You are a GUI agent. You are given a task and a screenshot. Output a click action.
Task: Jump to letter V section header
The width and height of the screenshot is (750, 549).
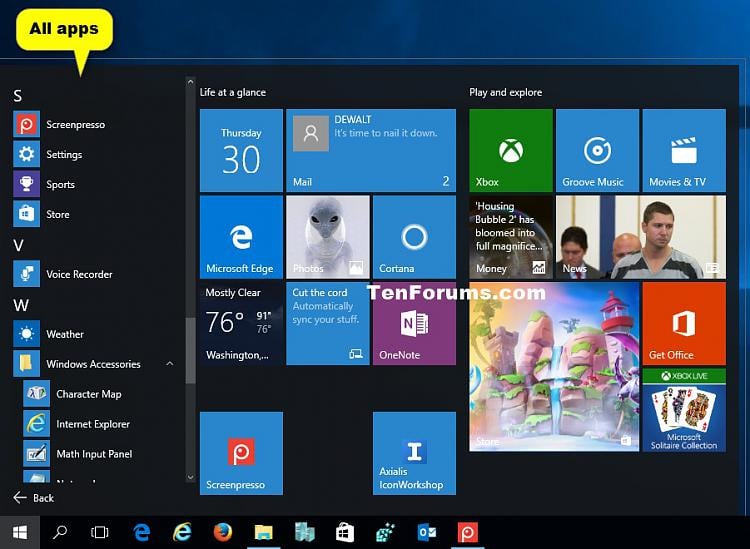click(x=18, y=245)
